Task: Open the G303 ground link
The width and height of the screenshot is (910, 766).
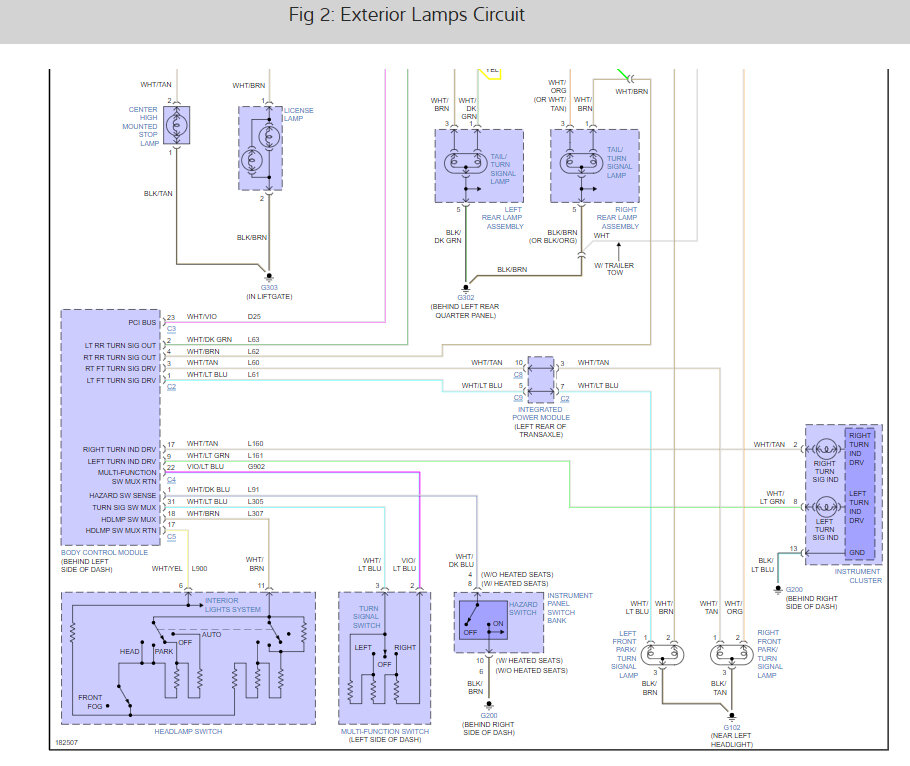Action: (x=269, y=287)
